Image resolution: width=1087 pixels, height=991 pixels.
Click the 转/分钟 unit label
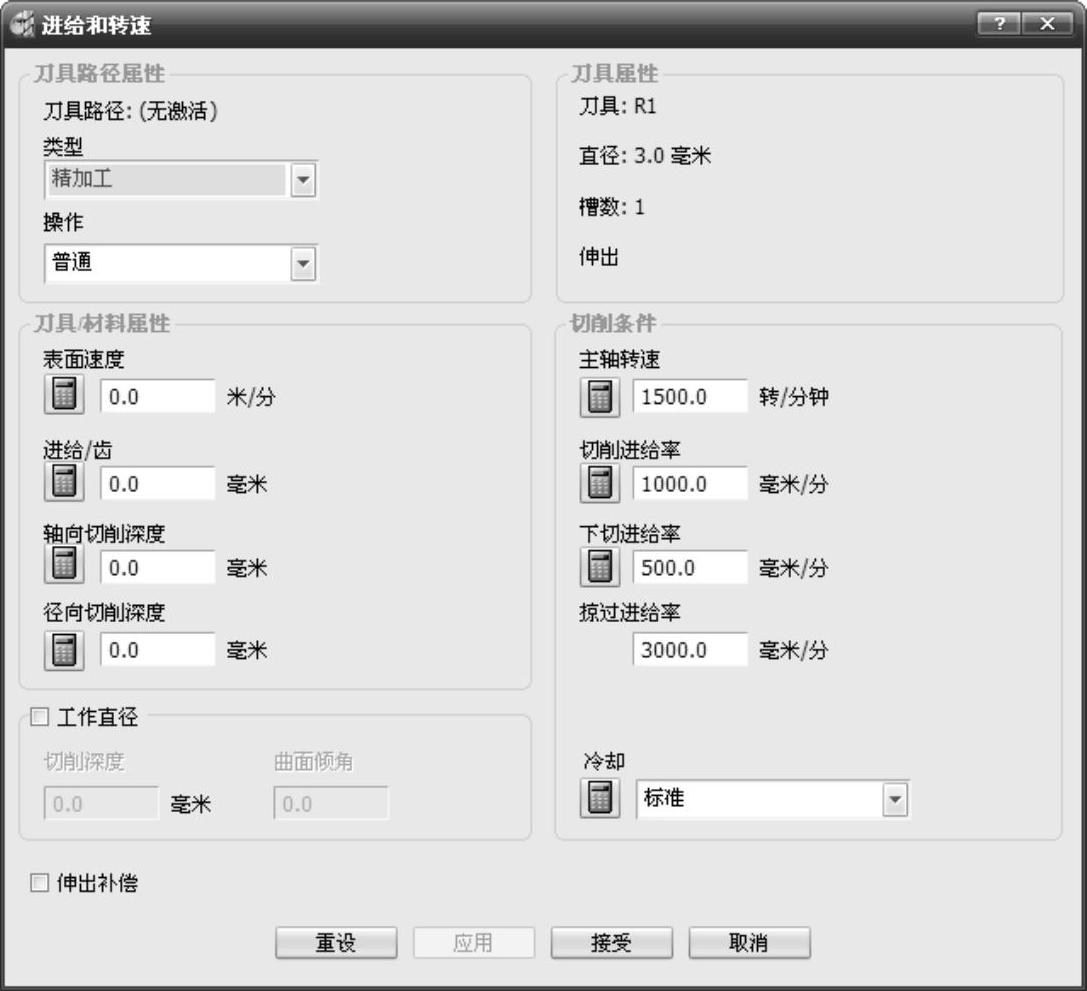[794, 397]
